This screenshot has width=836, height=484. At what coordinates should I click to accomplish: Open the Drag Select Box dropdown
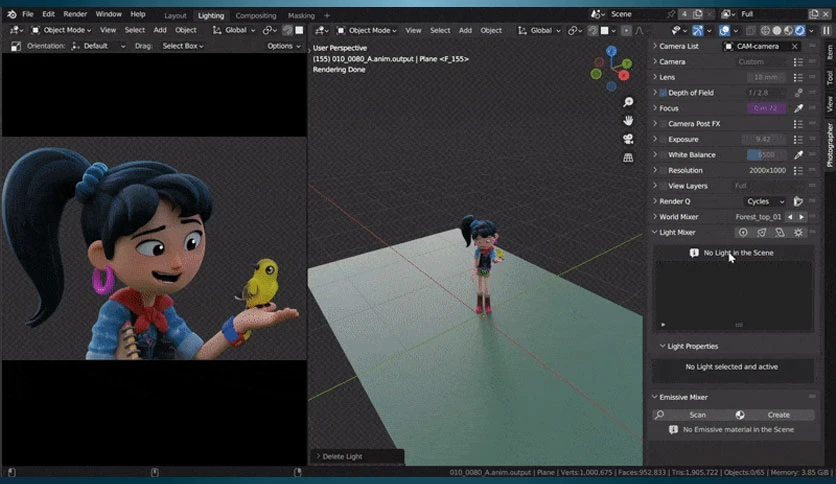click(x=182, y=46)
